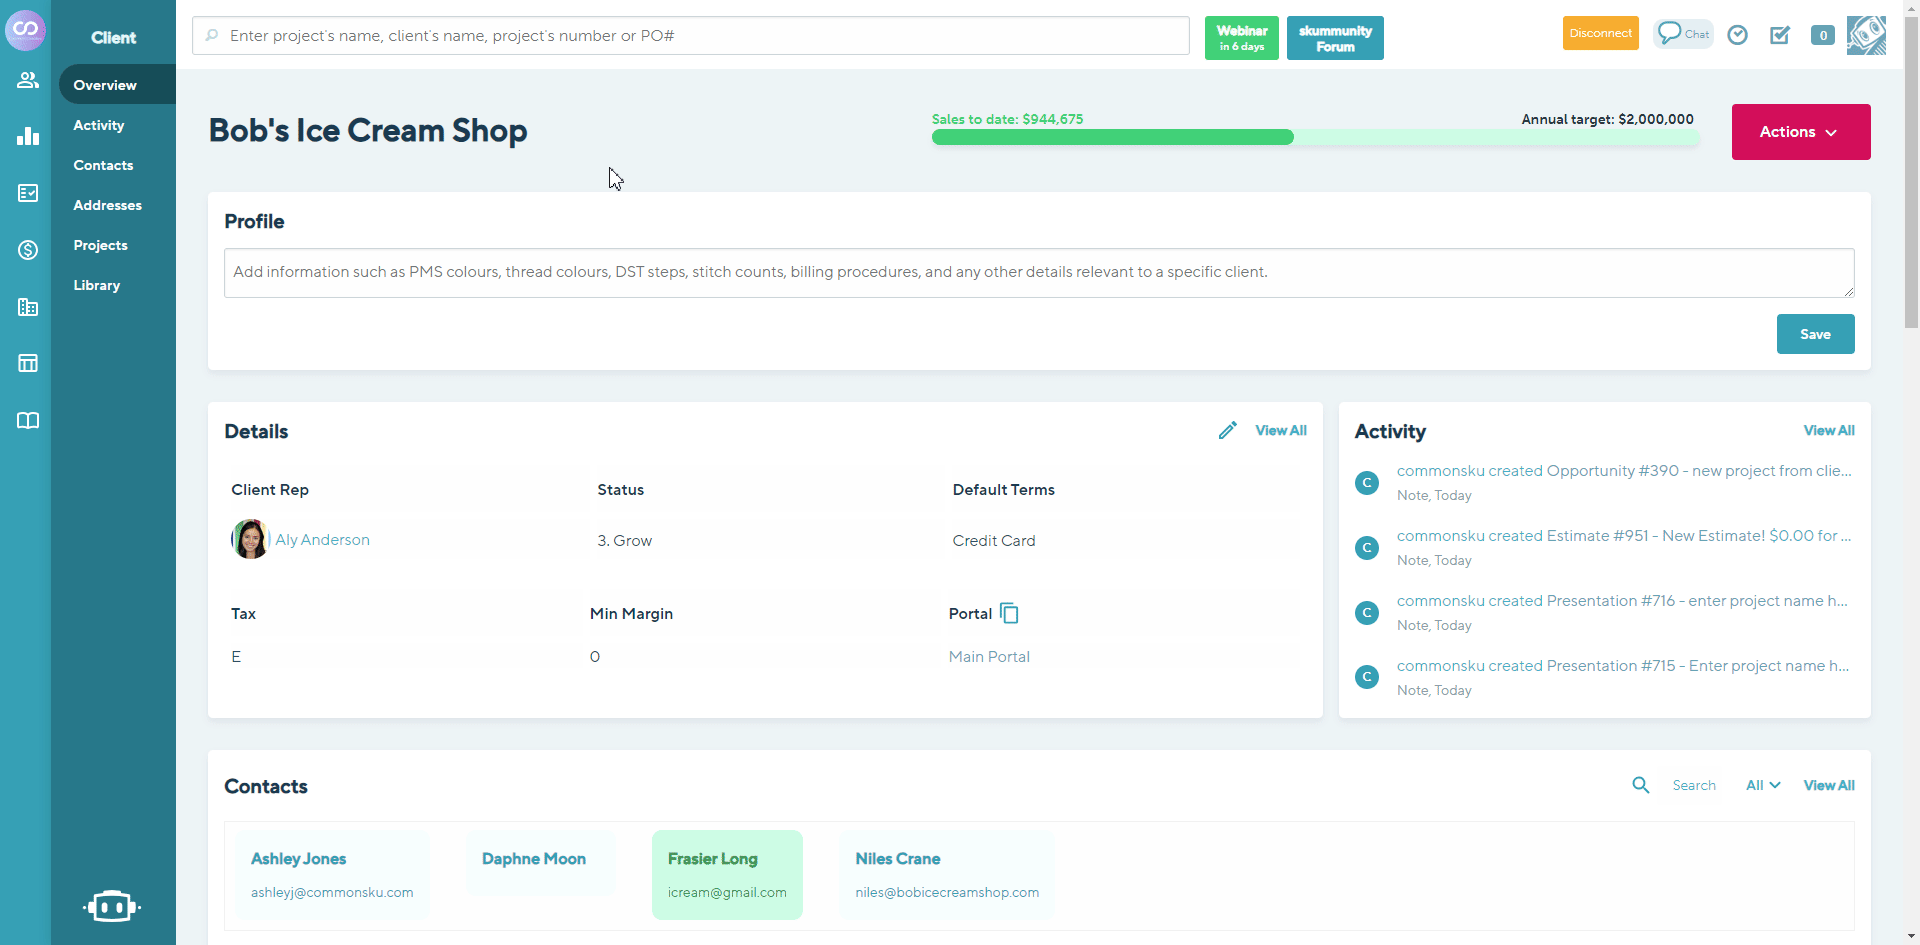
Task: Open the calendar icon in the sidebar
Action: (27, 363)
